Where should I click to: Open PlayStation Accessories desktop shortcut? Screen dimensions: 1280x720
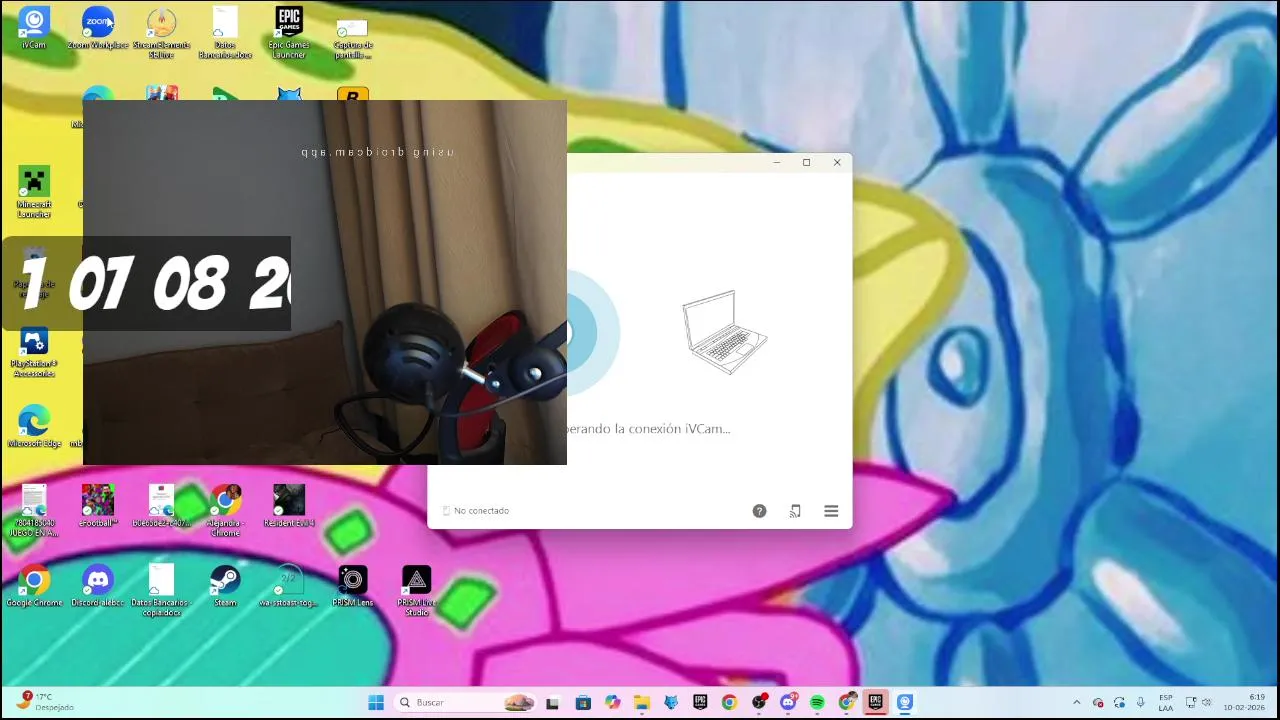[34, 352]
